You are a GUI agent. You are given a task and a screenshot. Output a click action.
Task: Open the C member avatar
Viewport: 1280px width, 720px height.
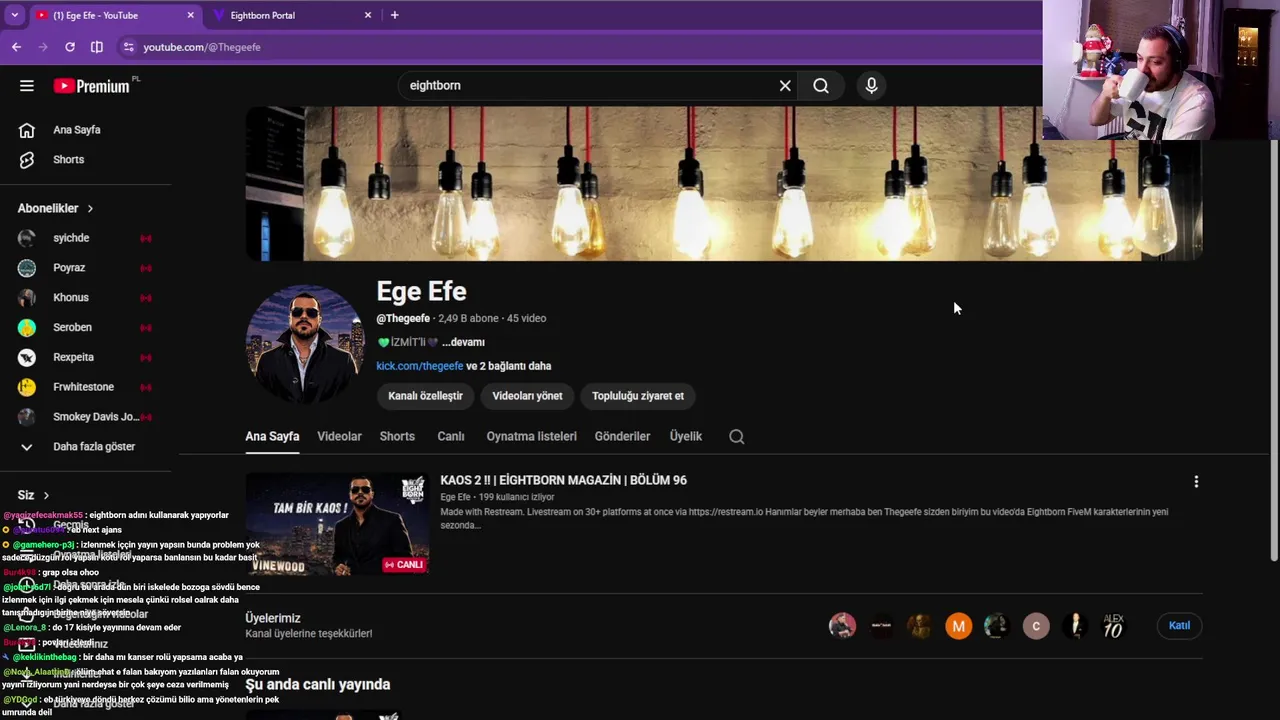pos(1036,627)
